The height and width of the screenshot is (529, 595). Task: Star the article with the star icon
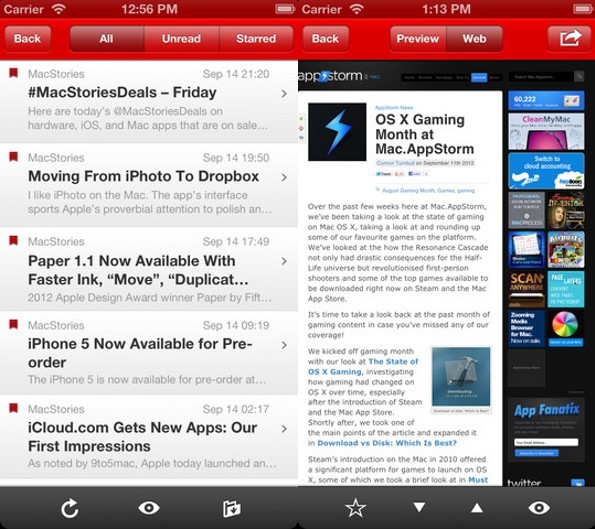[x=356, y=508]
